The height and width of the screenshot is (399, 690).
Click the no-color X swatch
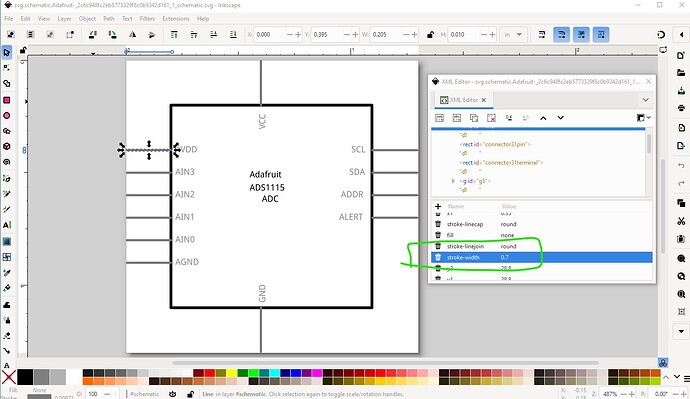tap(8, 377)
